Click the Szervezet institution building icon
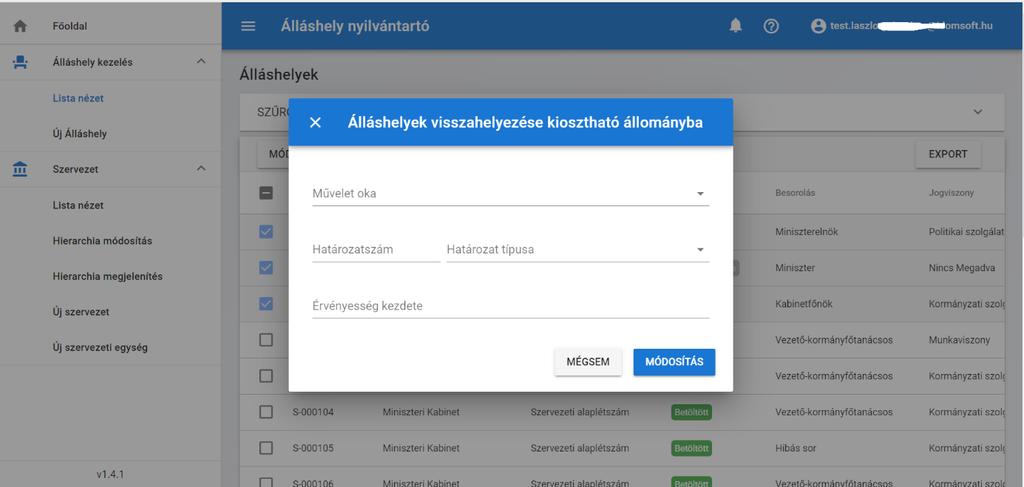Screen dimensions: 1024x487 (x=20, y=169)
